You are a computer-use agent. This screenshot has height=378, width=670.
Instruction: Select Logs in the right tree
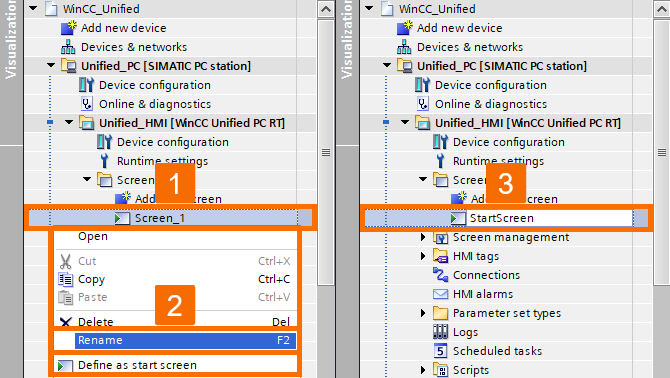[x=465, y=332]
